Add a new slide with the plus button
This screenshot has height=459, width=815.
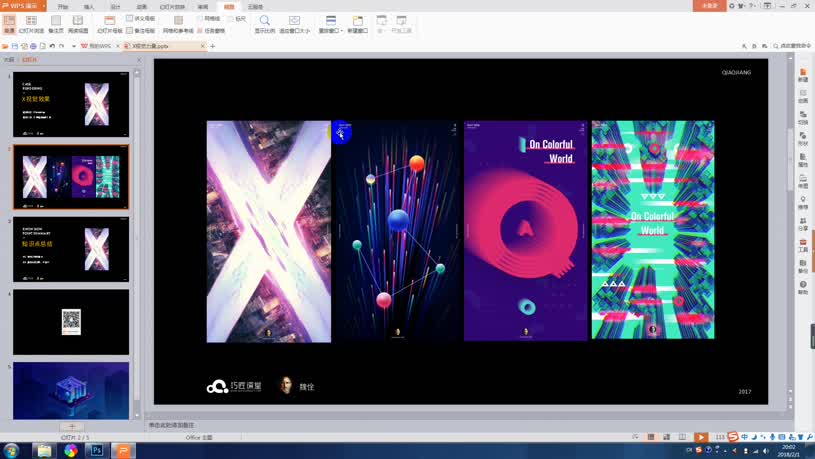[72, 427]
